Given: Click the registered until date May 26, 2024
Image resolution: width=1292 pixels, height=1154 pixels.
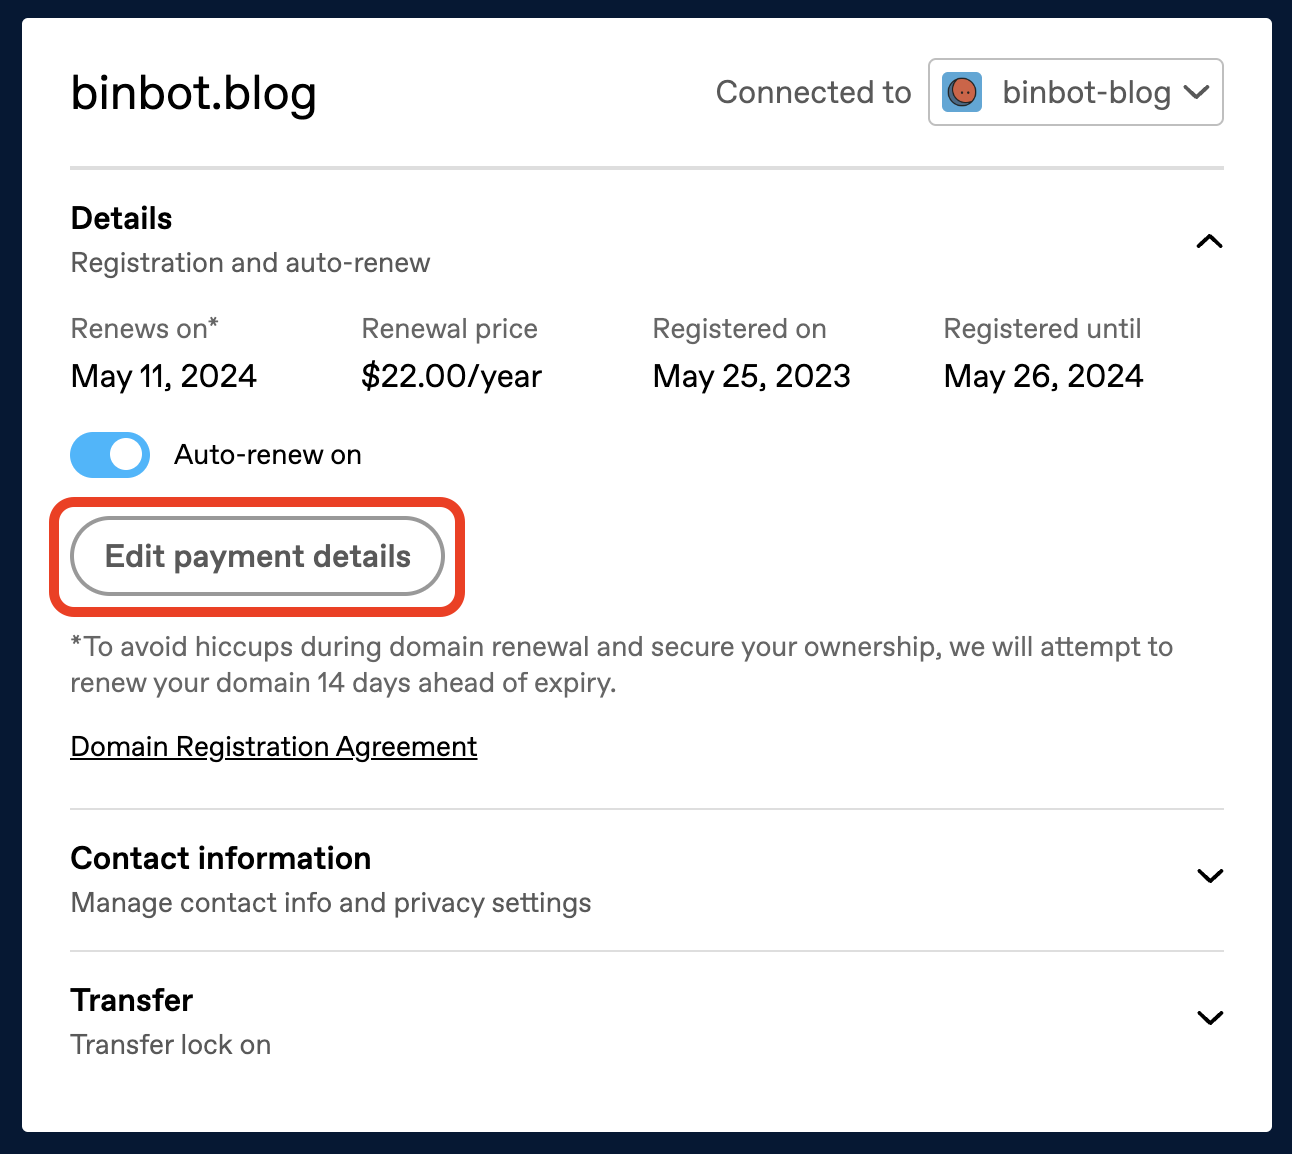Looking at the screenshot, I should pos(1043,376).
